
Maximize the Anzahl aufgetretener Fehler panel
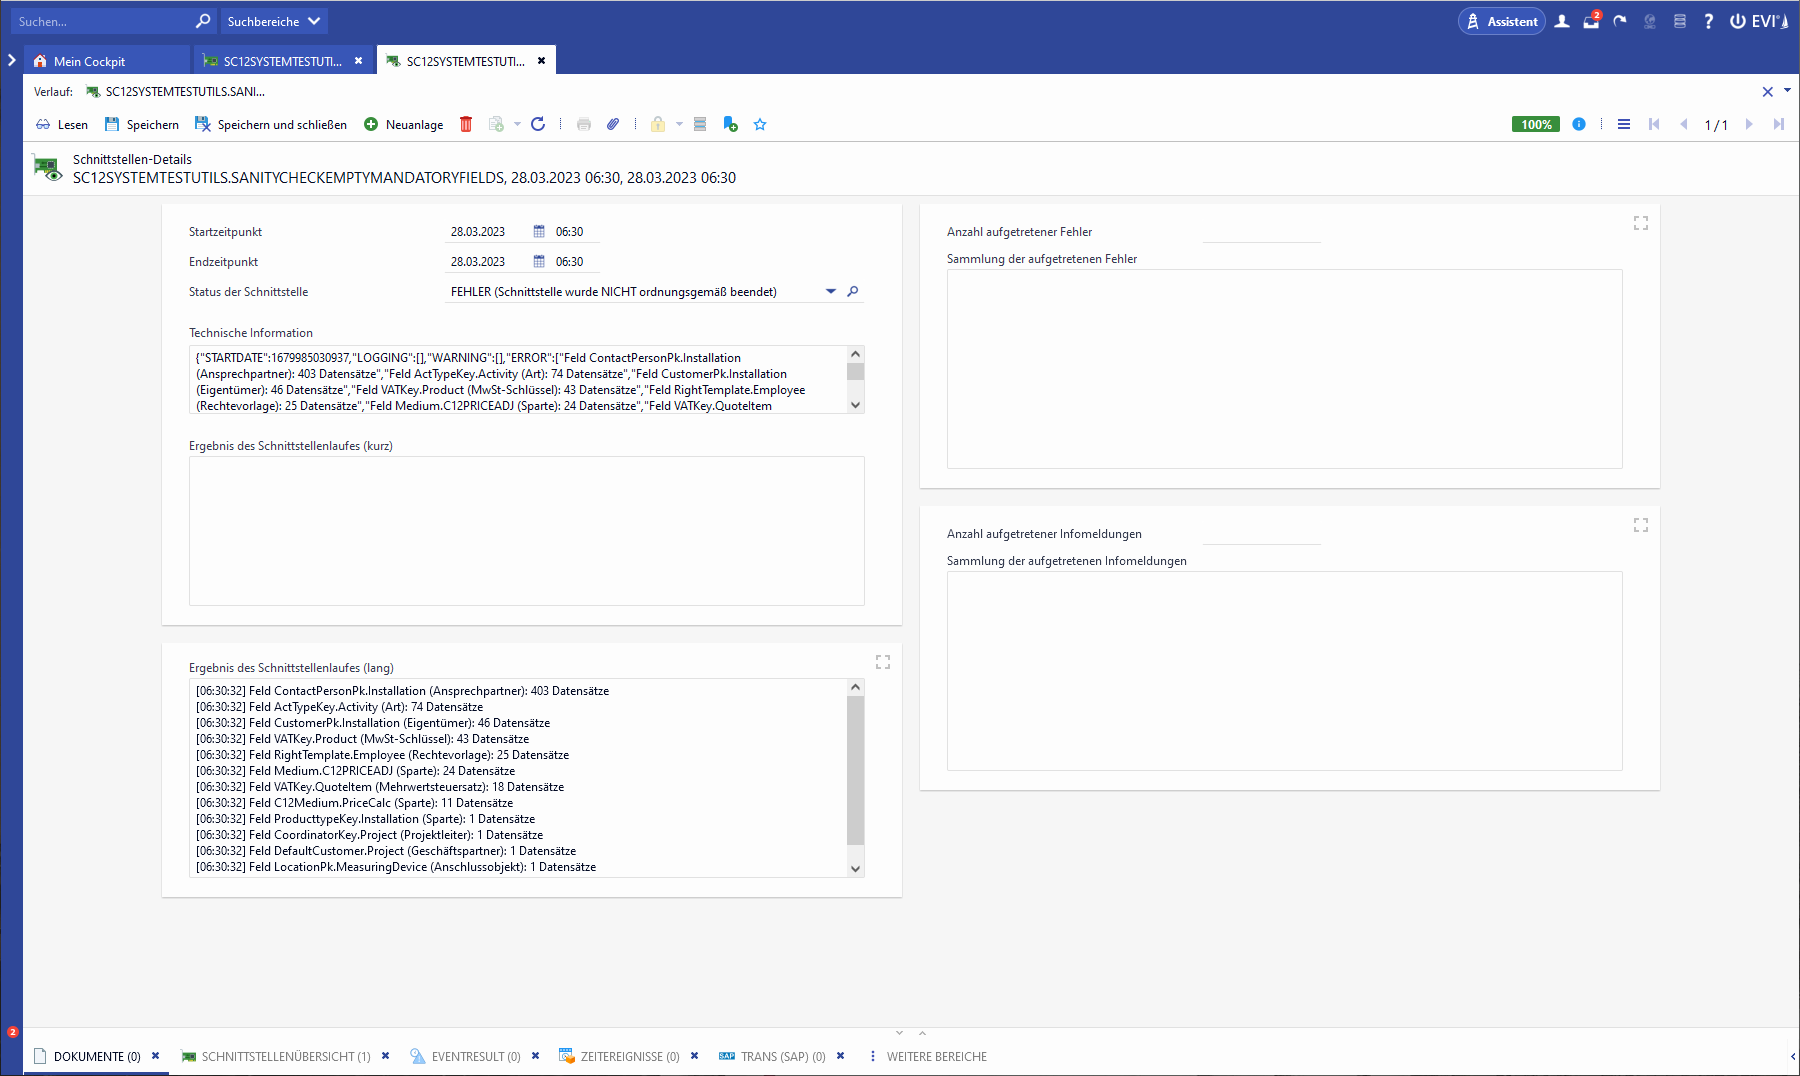[x=1641, y=223]
